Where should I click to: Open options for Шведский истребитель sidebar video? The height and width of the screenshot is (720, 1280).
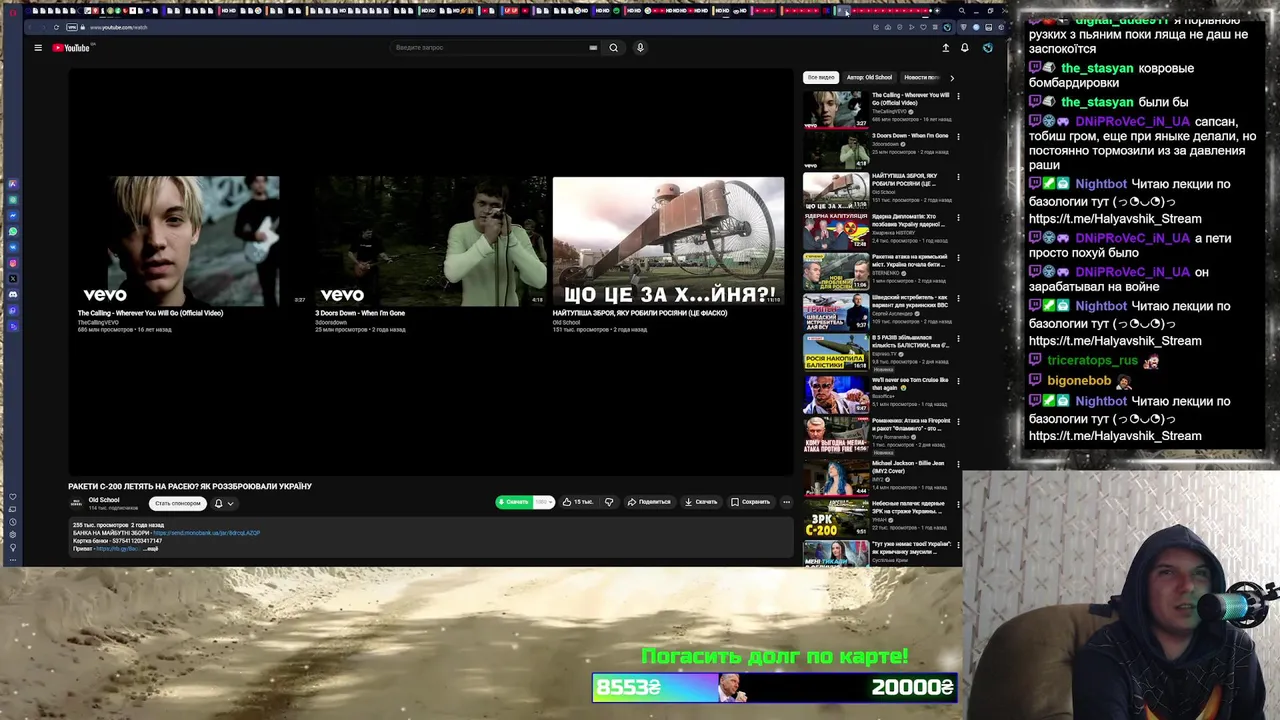[x=958, y=298]
